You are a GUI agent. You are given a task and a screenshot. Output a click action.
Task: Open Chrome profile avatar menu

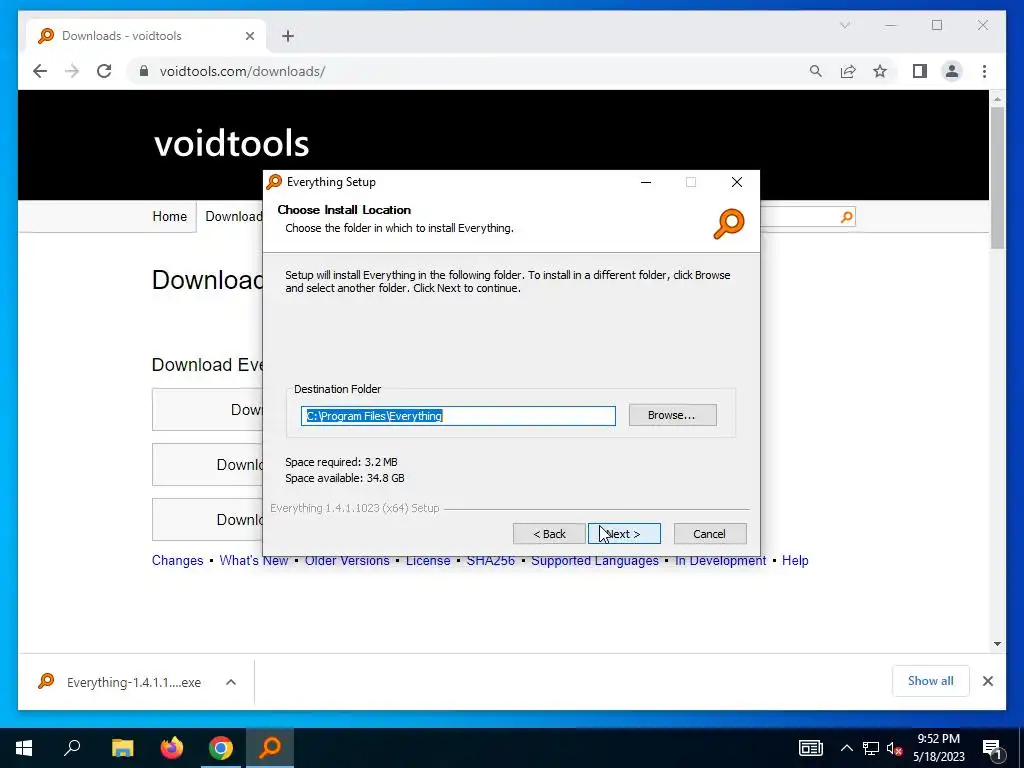tap(952, 71)
